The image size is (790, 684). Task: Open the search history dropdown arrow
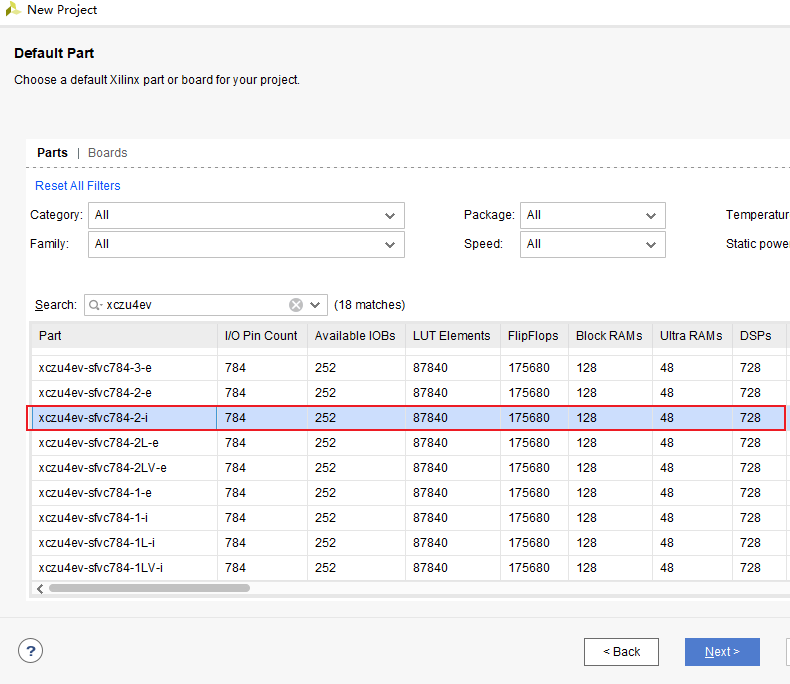[315, 305]
